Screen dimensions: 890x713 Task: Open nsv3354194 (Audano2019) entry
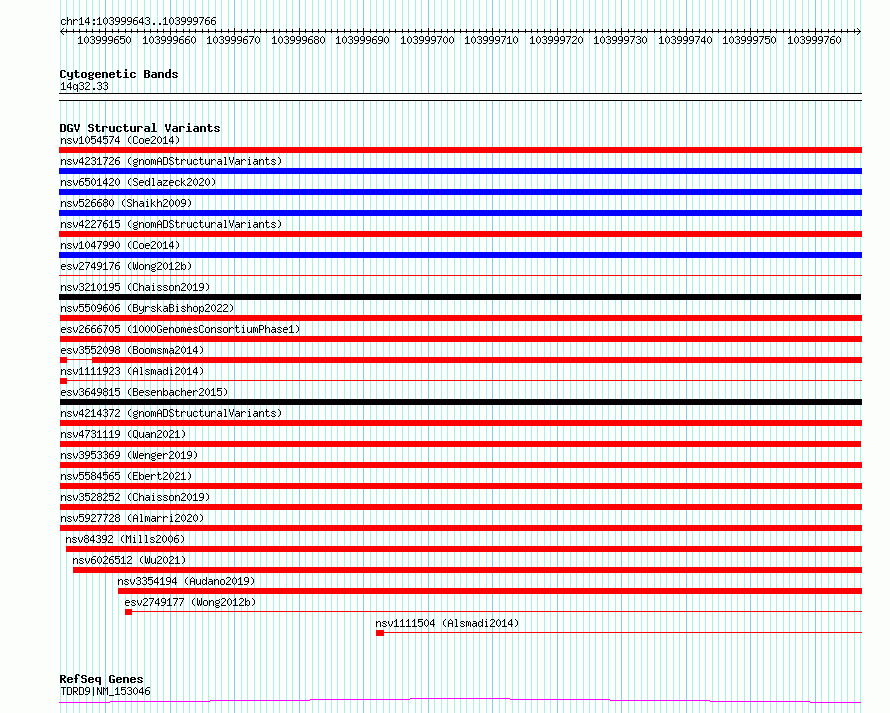(186, 581)
